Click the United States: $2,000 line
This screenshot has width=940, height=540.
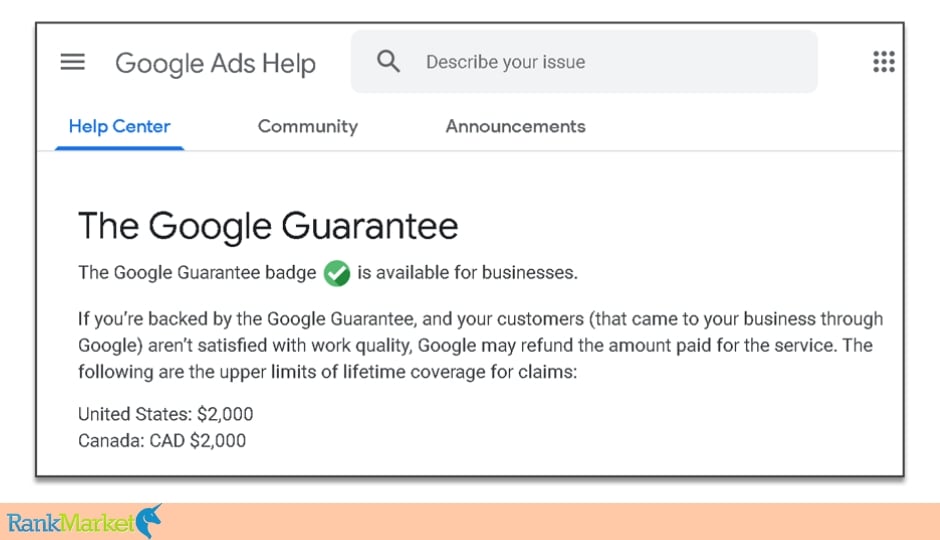point(165,414)
